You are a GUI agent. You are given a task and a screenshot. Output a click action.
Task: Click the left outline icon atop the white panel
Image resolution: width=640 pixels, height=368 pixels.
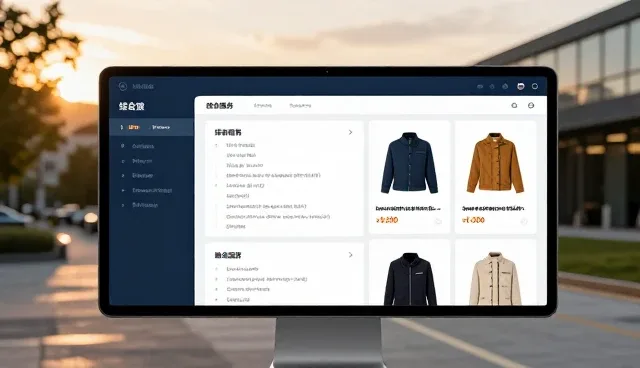pos(514,105)
